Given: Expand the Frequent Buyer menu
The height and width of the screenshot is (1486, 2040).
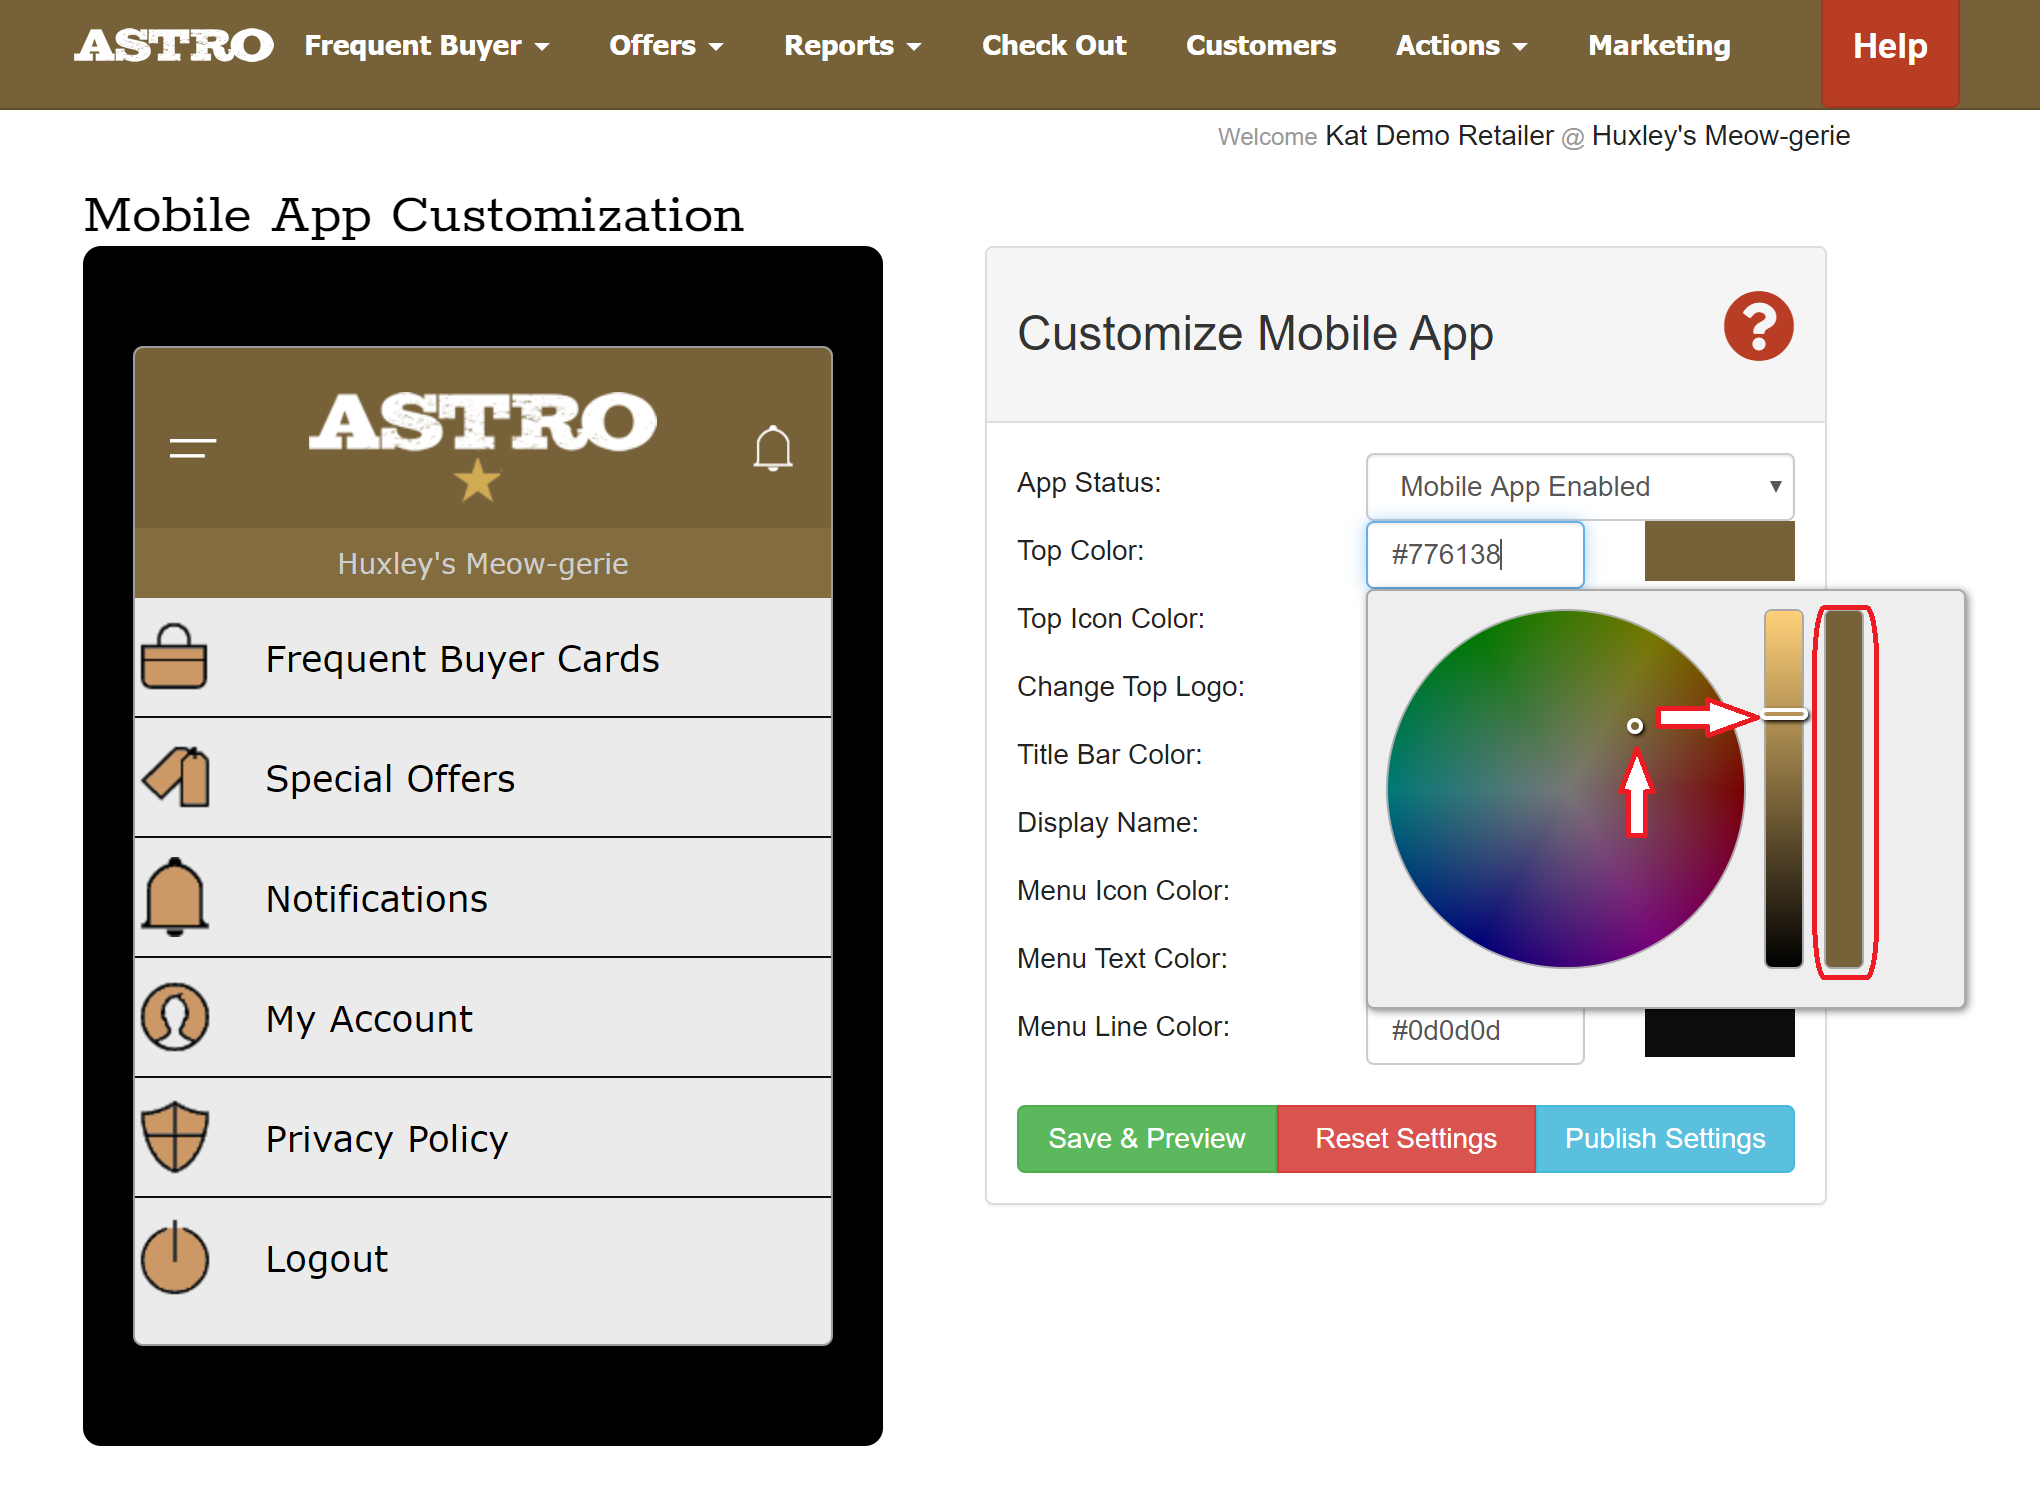Looking at the screenshot, I should pyautogui.click(x=427, y=46).
